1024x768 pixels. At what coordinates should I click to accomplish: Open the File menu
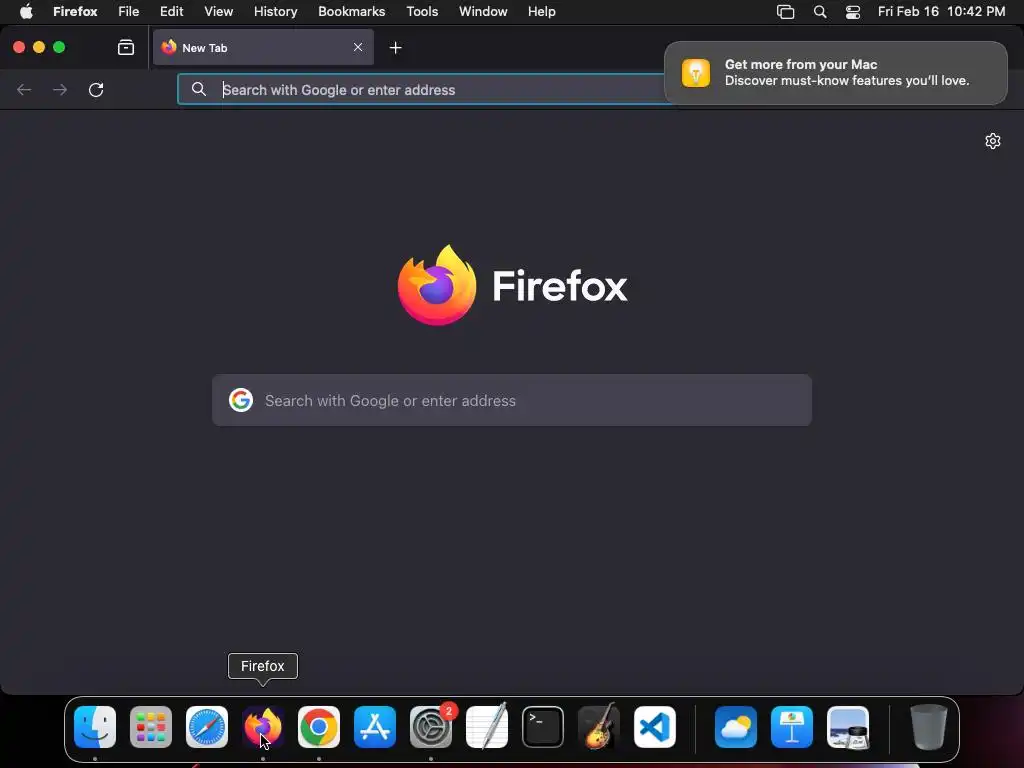point(129,12)
